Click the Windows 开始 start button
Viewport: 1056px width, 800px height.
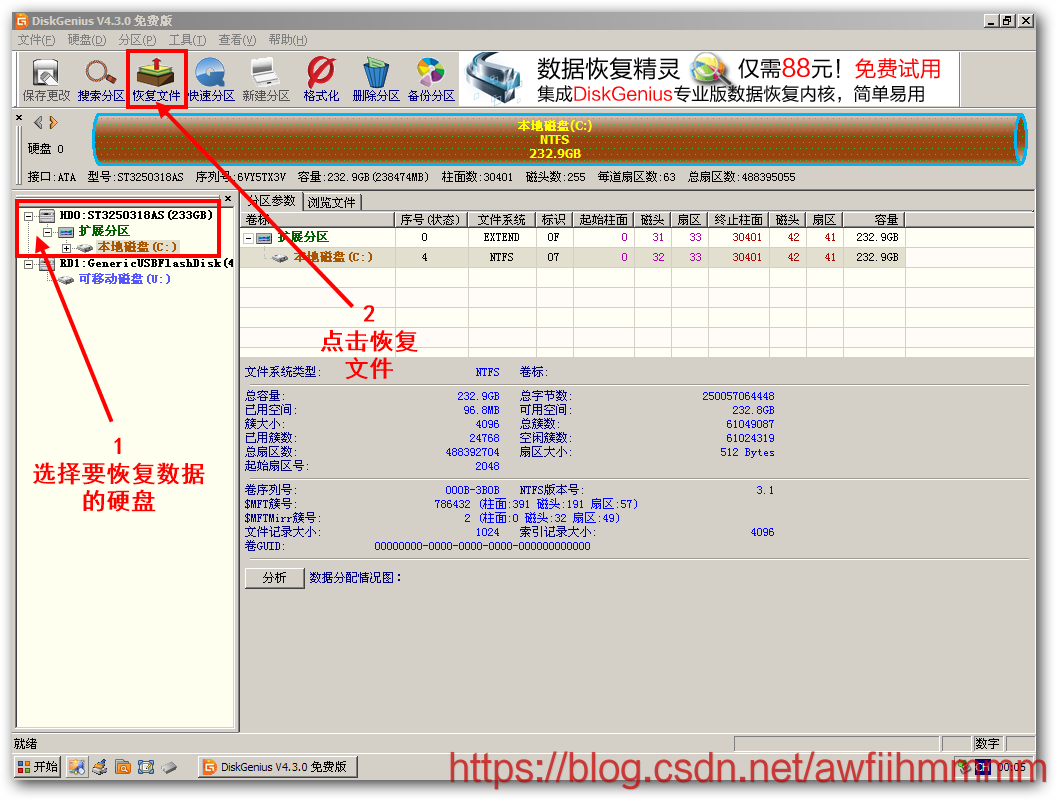coord(38,766)
